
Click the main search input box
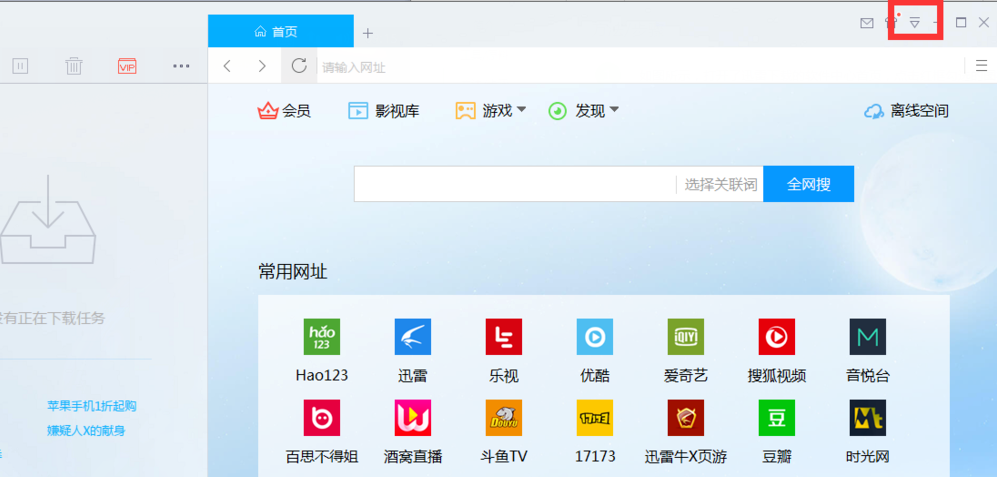tap(515, 184)
